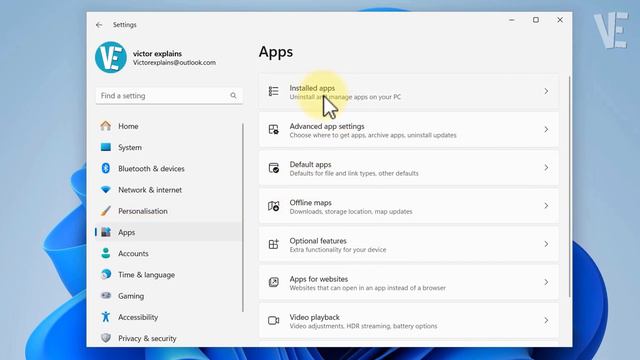Select Network & internet
The width and height of the screenshot is (640, 360).
[150, 190]
